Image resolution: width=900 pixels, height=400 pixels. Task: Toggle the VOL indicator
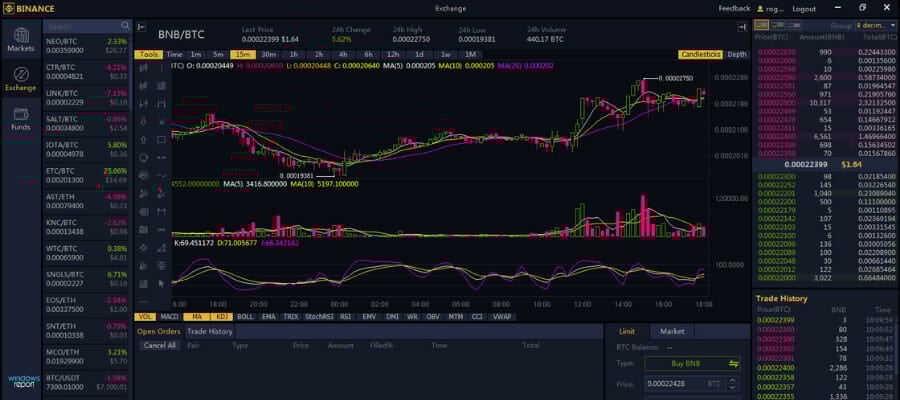pyautogui.click(x=145, y=316)
